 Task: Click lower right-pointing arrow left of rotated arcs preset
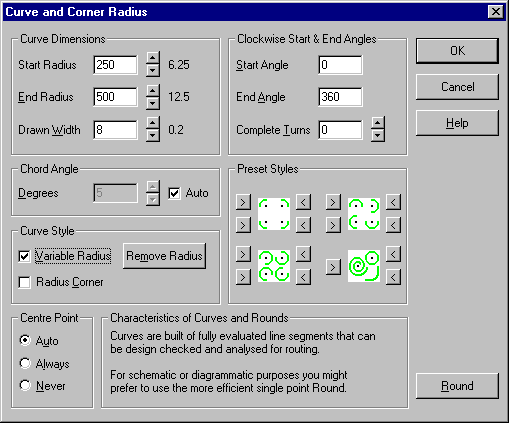[333, 225]
